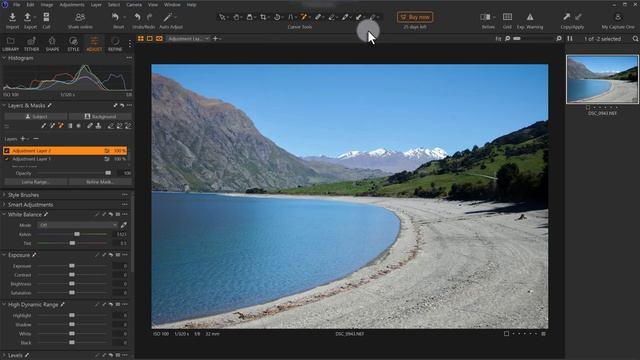640x360 pixels.
Task: Delete layer with the minus icon
Action: coord(36,139)
